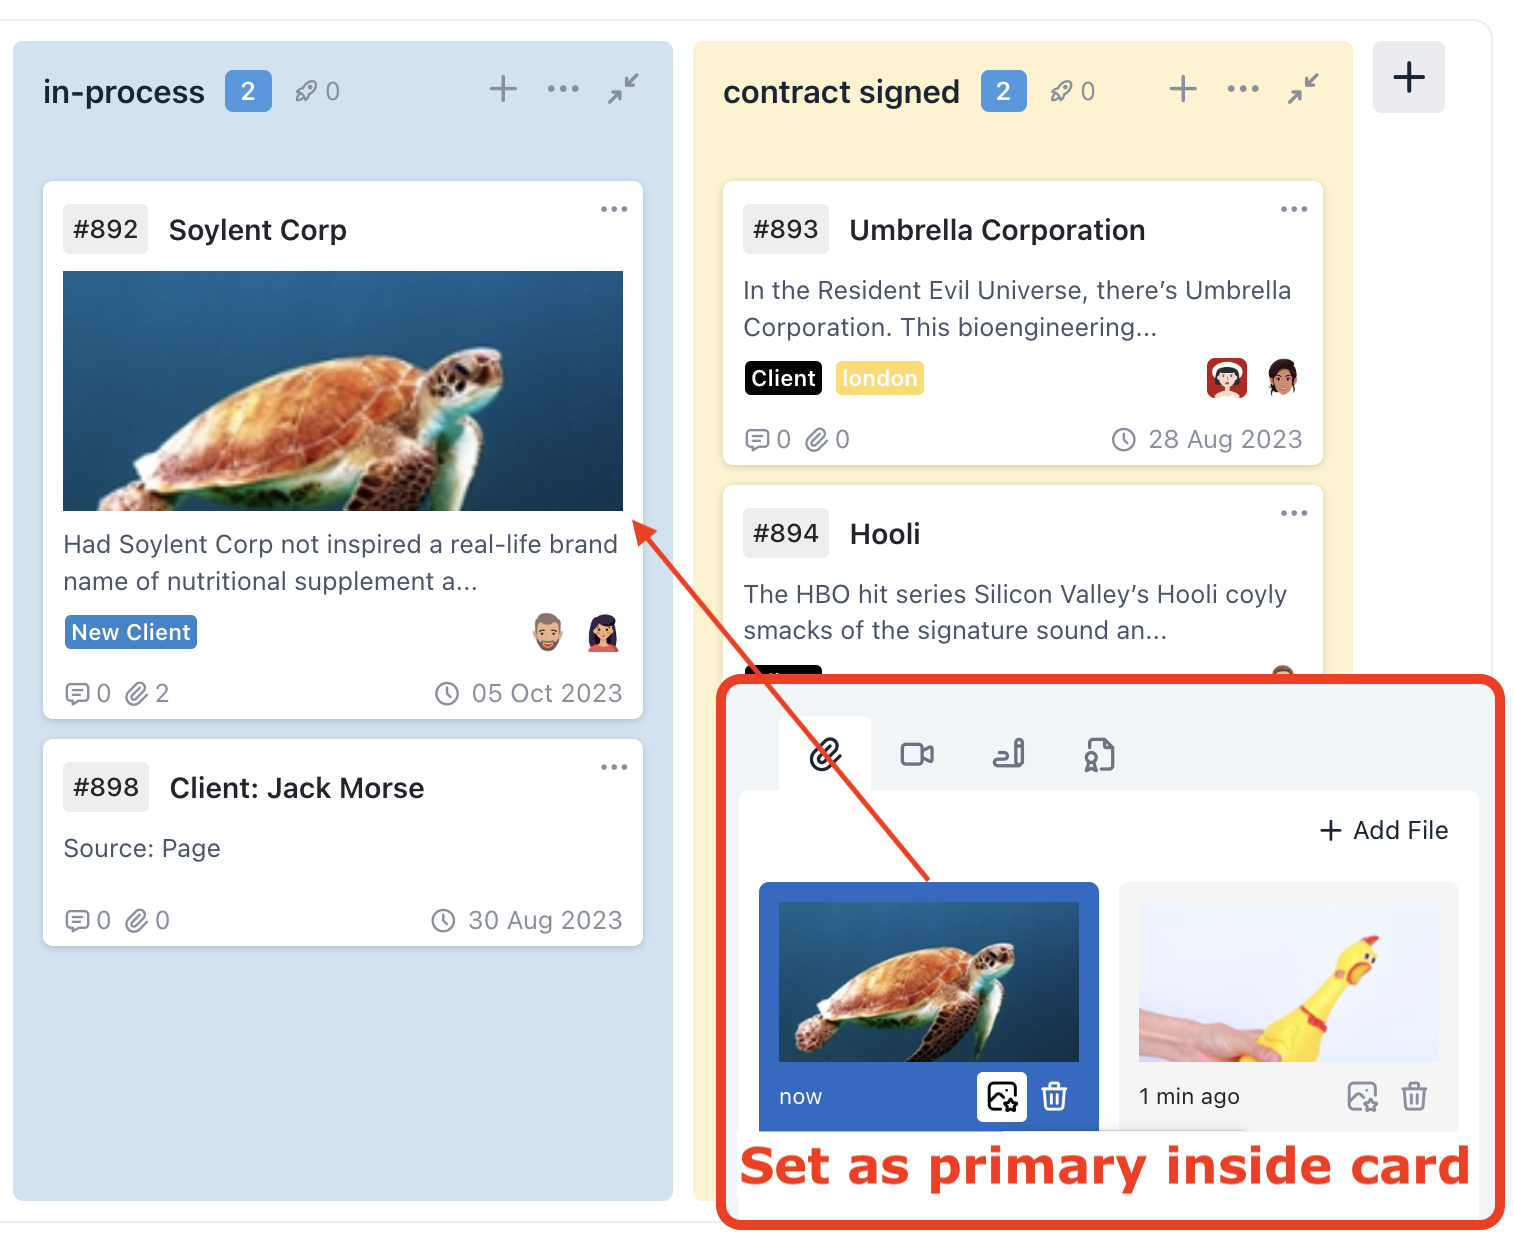
Task: Set rubber chicken image as primary
Action: coord(1362,1097)
